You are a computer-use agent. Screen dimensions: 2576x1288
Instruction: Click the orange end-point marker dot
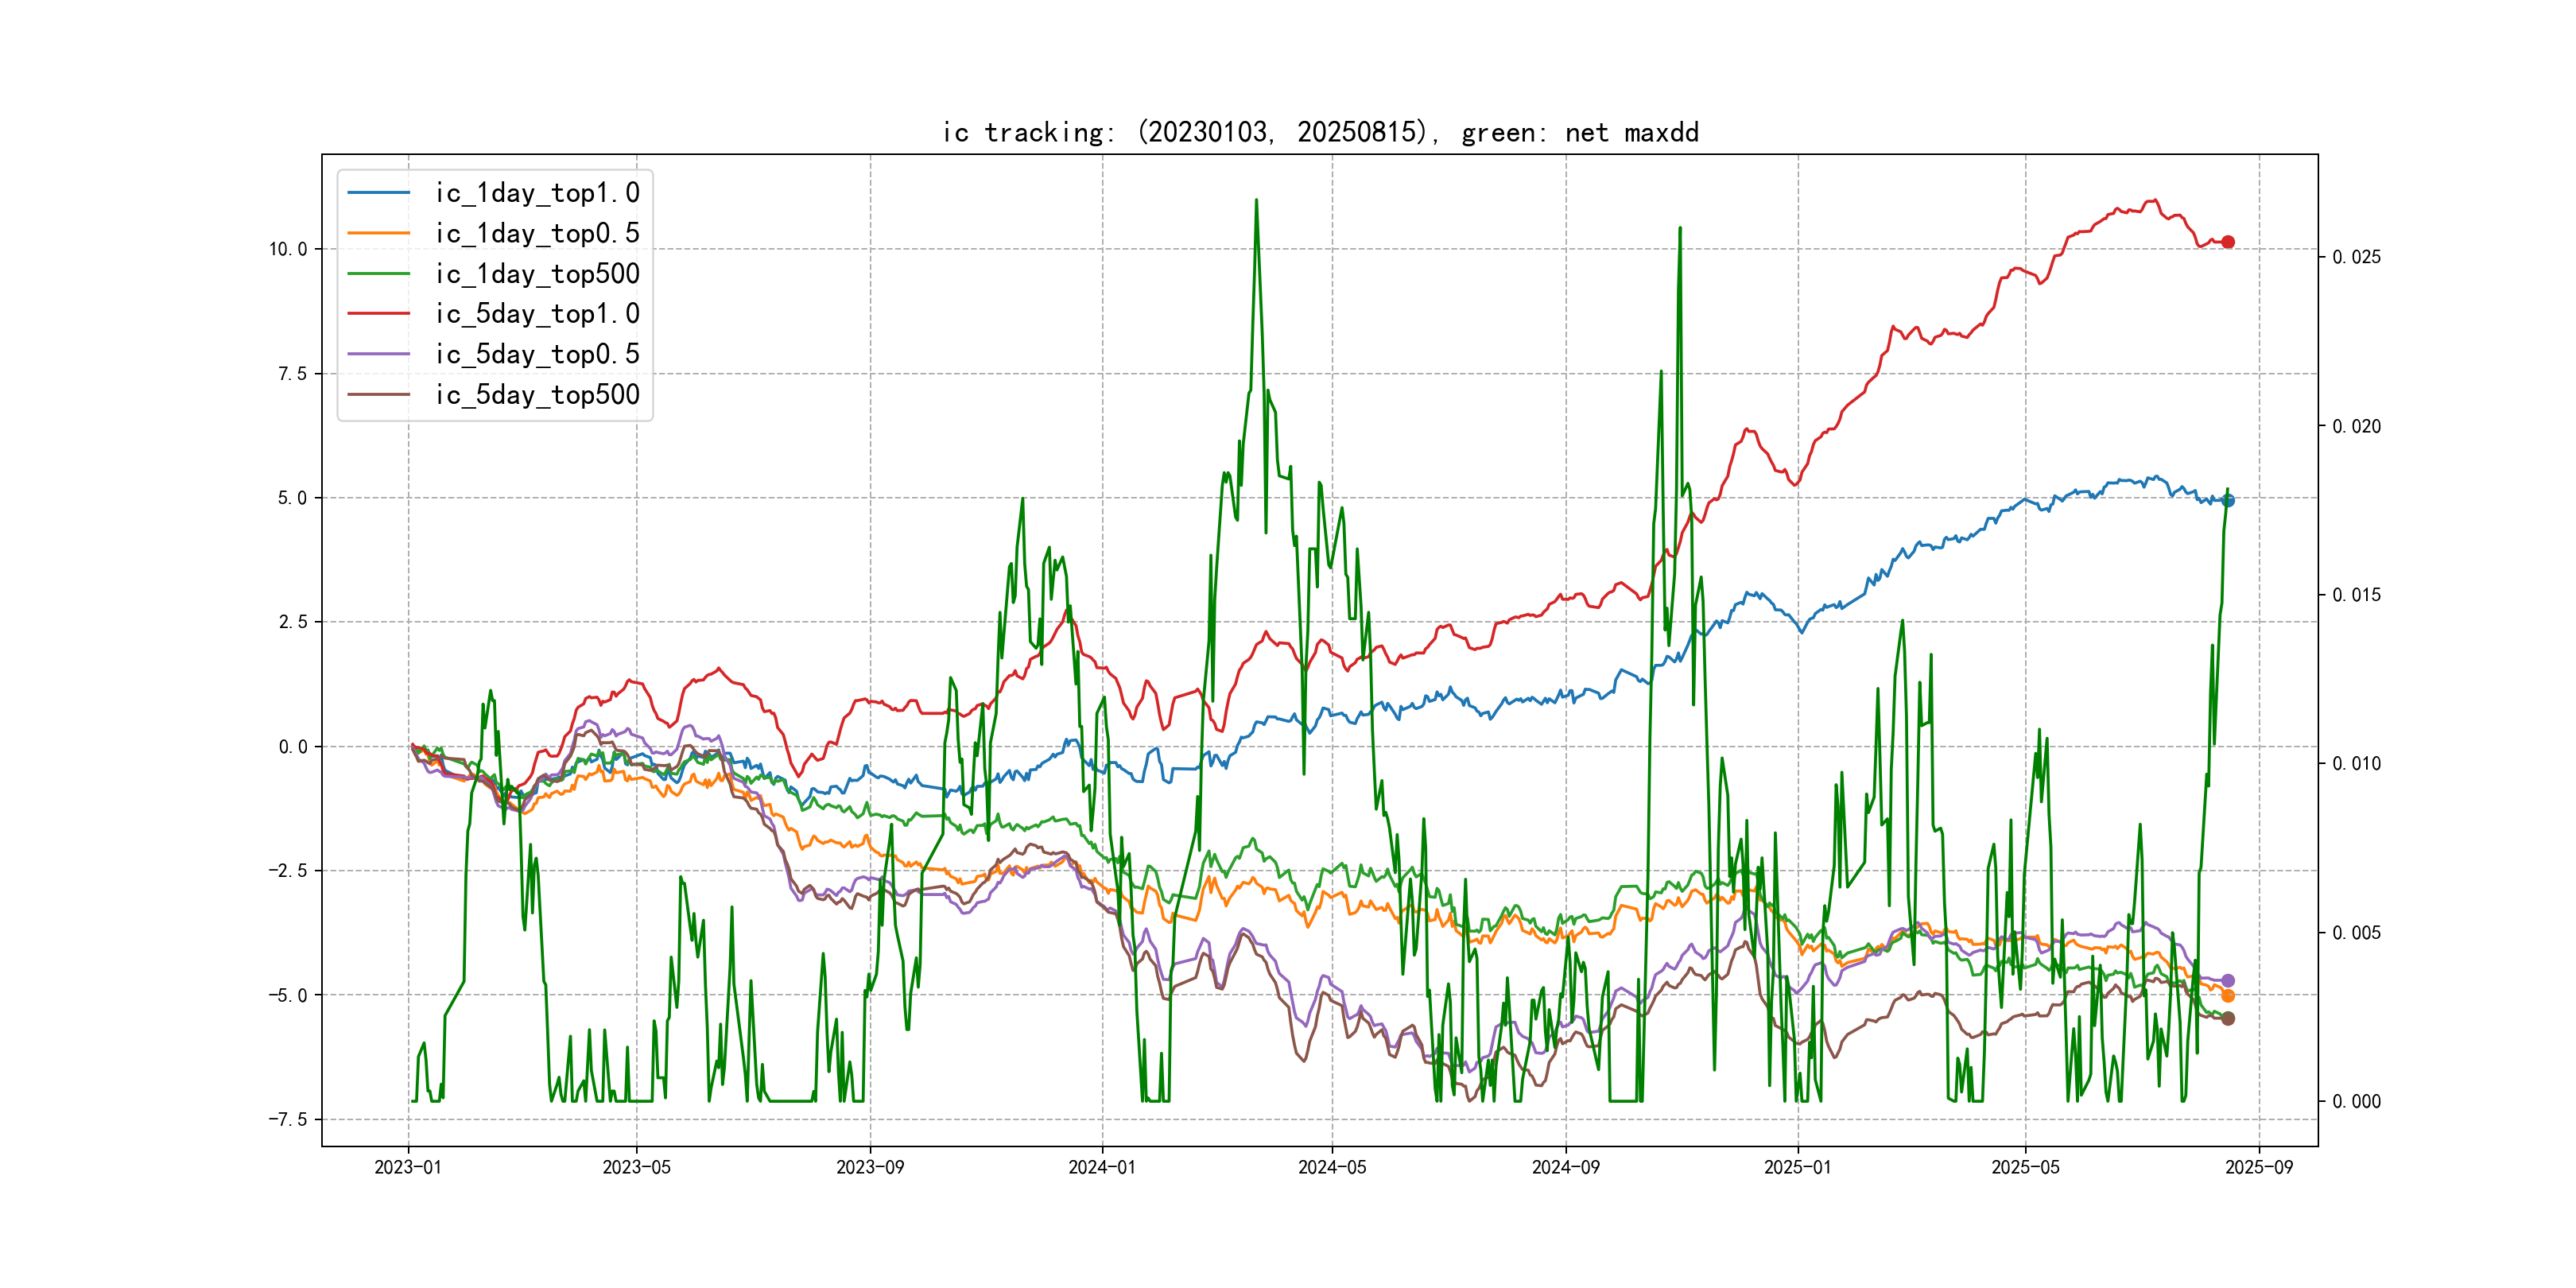point(2228,996)
